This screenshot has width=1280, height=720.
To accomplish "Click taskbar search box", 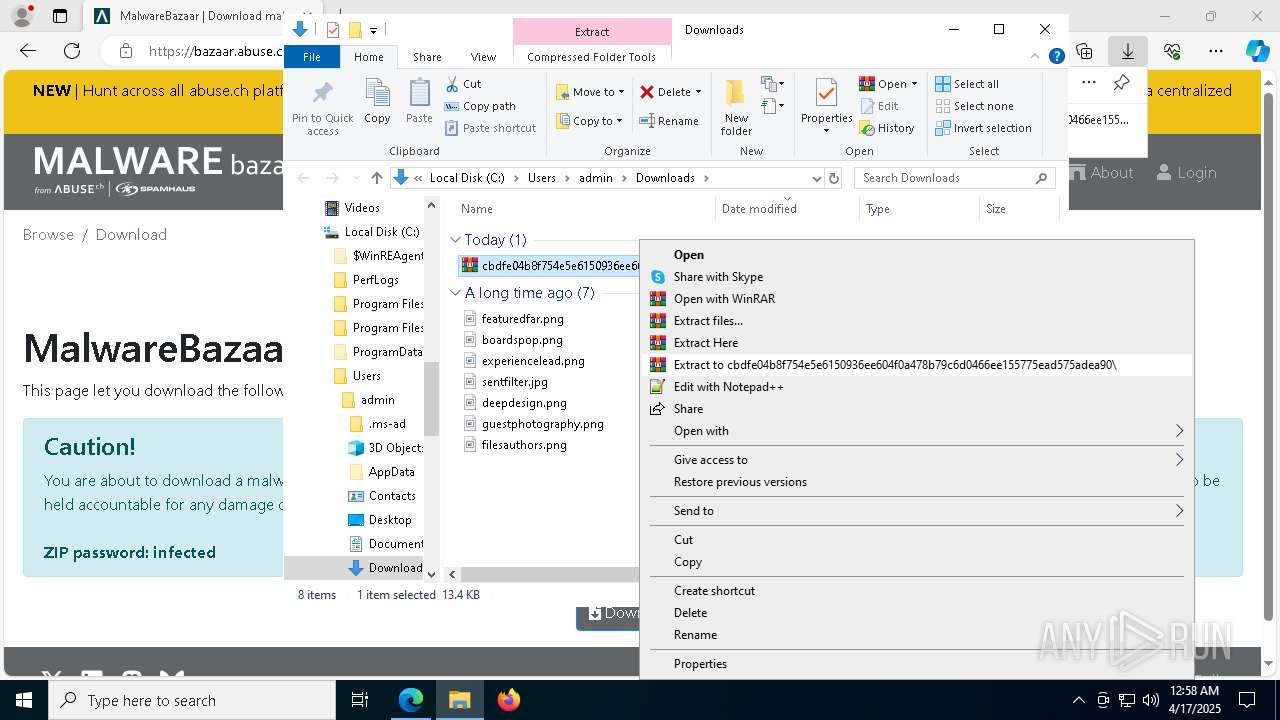I will (192, 700).
